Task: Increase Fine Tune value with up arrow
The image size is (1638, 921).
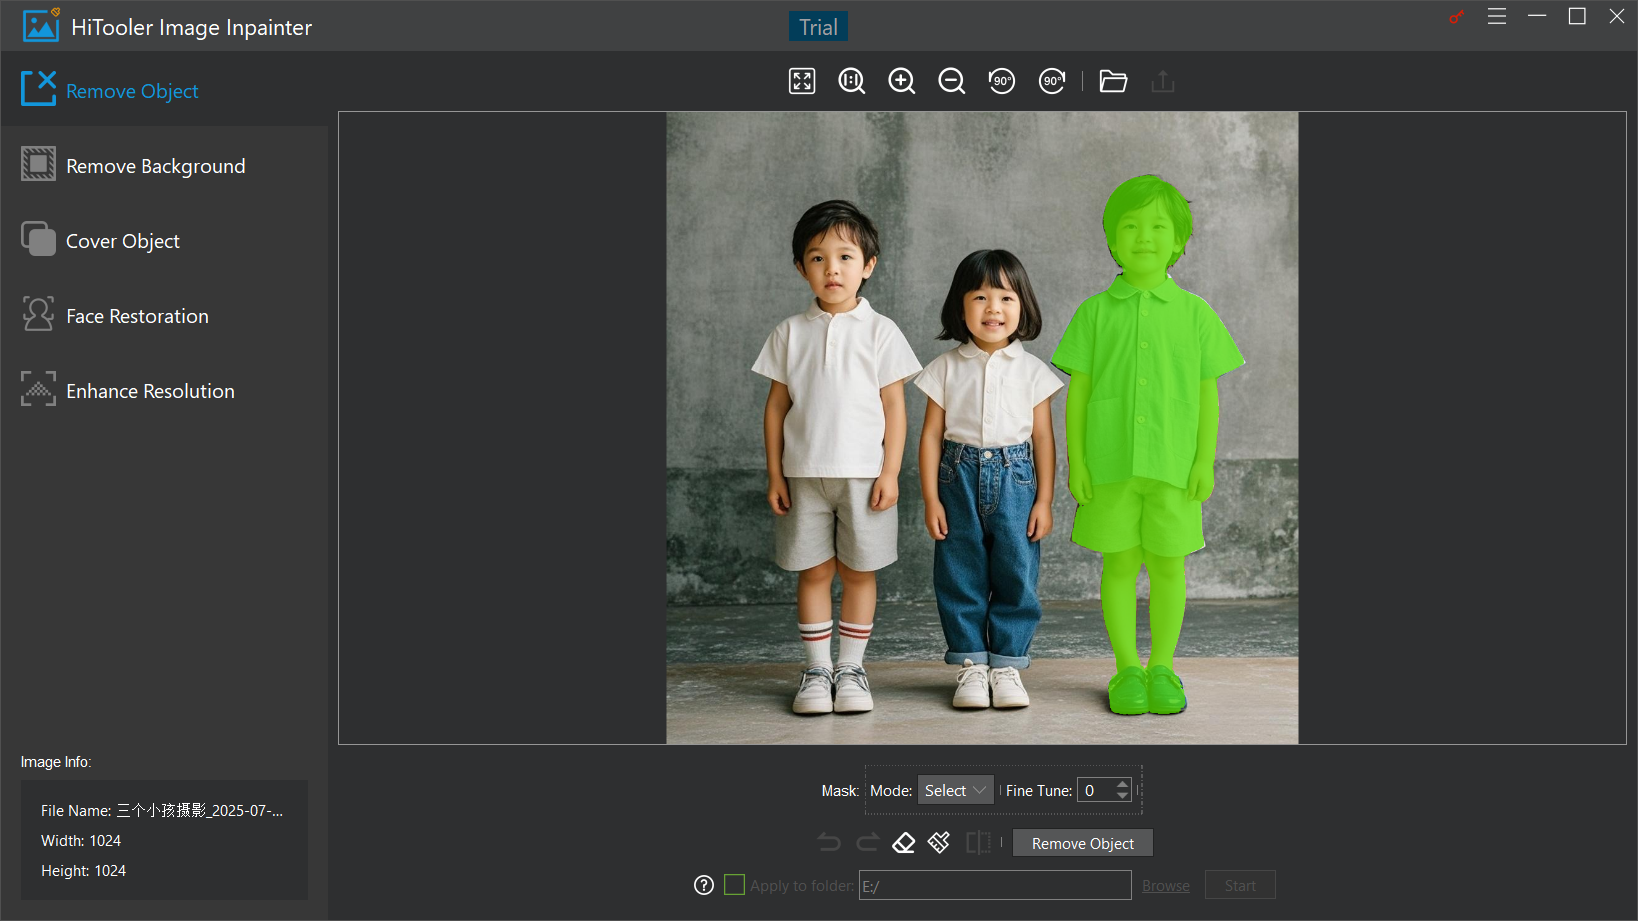Action: (x=1122, y=784)
